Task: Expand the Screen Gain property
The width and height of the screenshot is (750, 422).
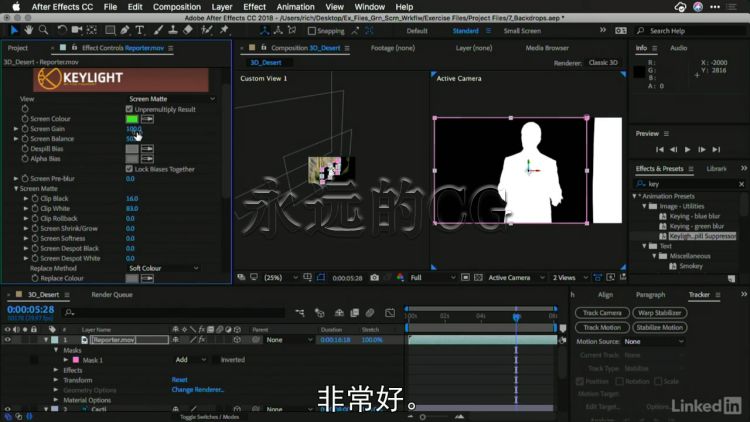Action: click(x=16, y=129)
